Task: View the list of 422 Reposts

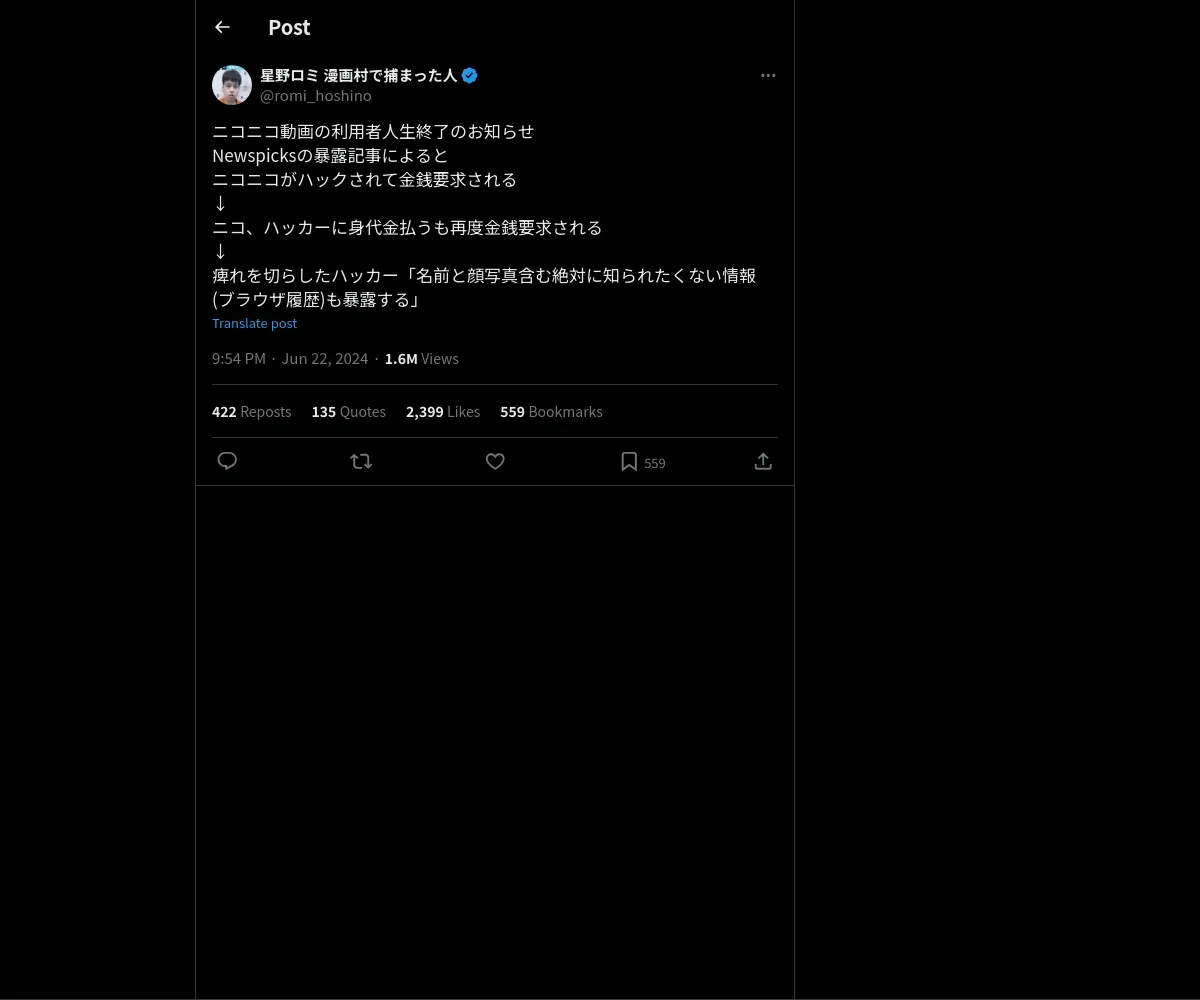Action: (x=252, y=412)
